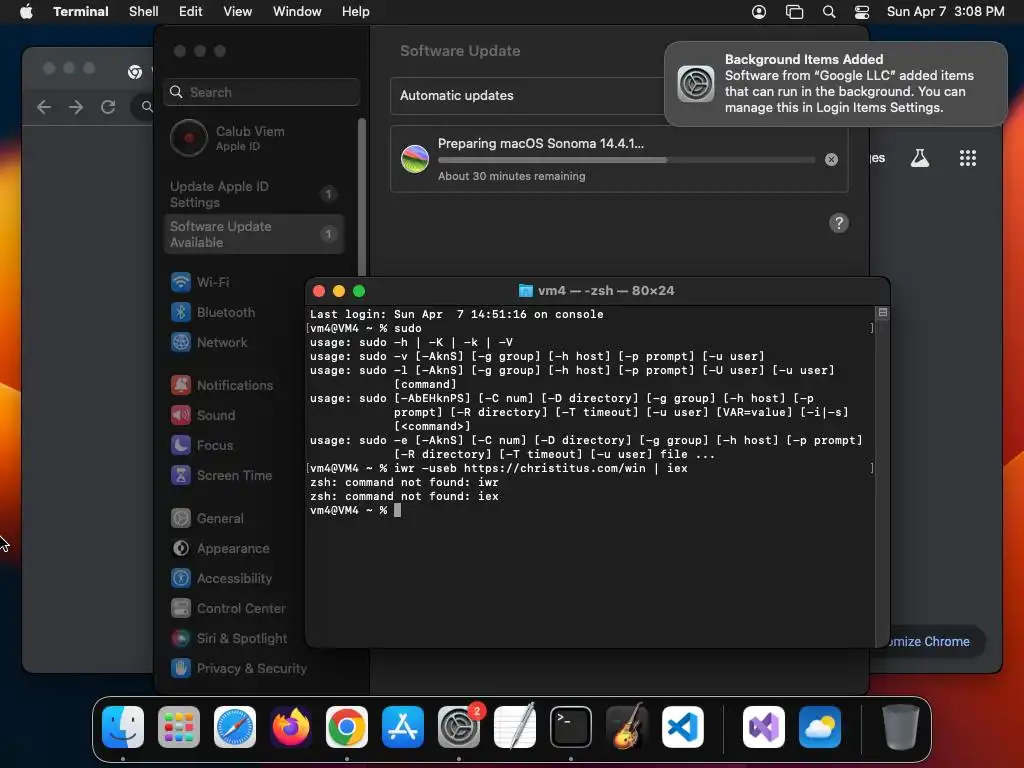Screen dimensions: 1024x768
Task: Open Launchpad from the dock
Action: [179, 727]
